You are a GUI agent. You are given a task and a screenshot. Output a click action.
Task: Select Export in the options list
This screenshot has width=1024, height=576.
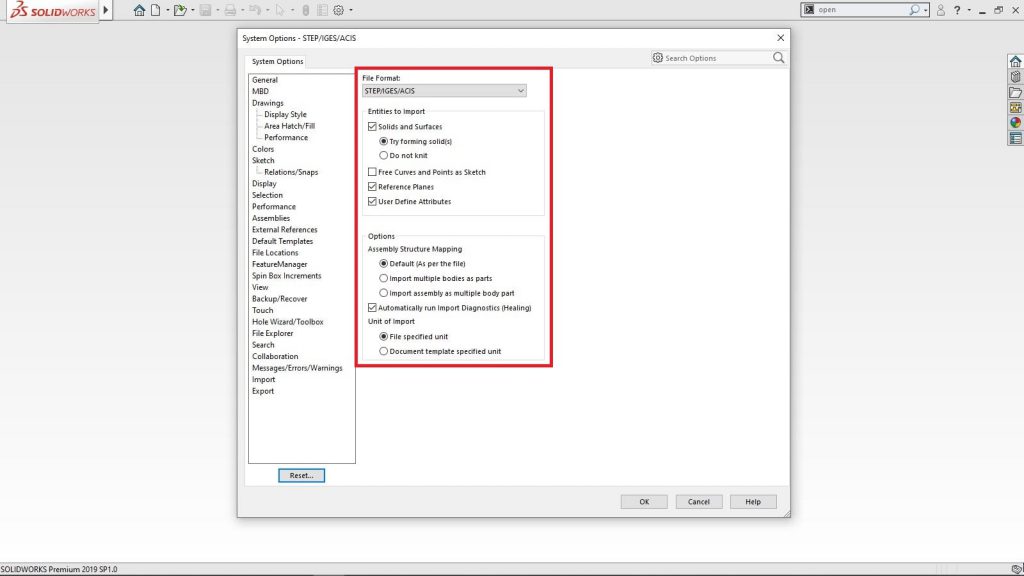263,391
